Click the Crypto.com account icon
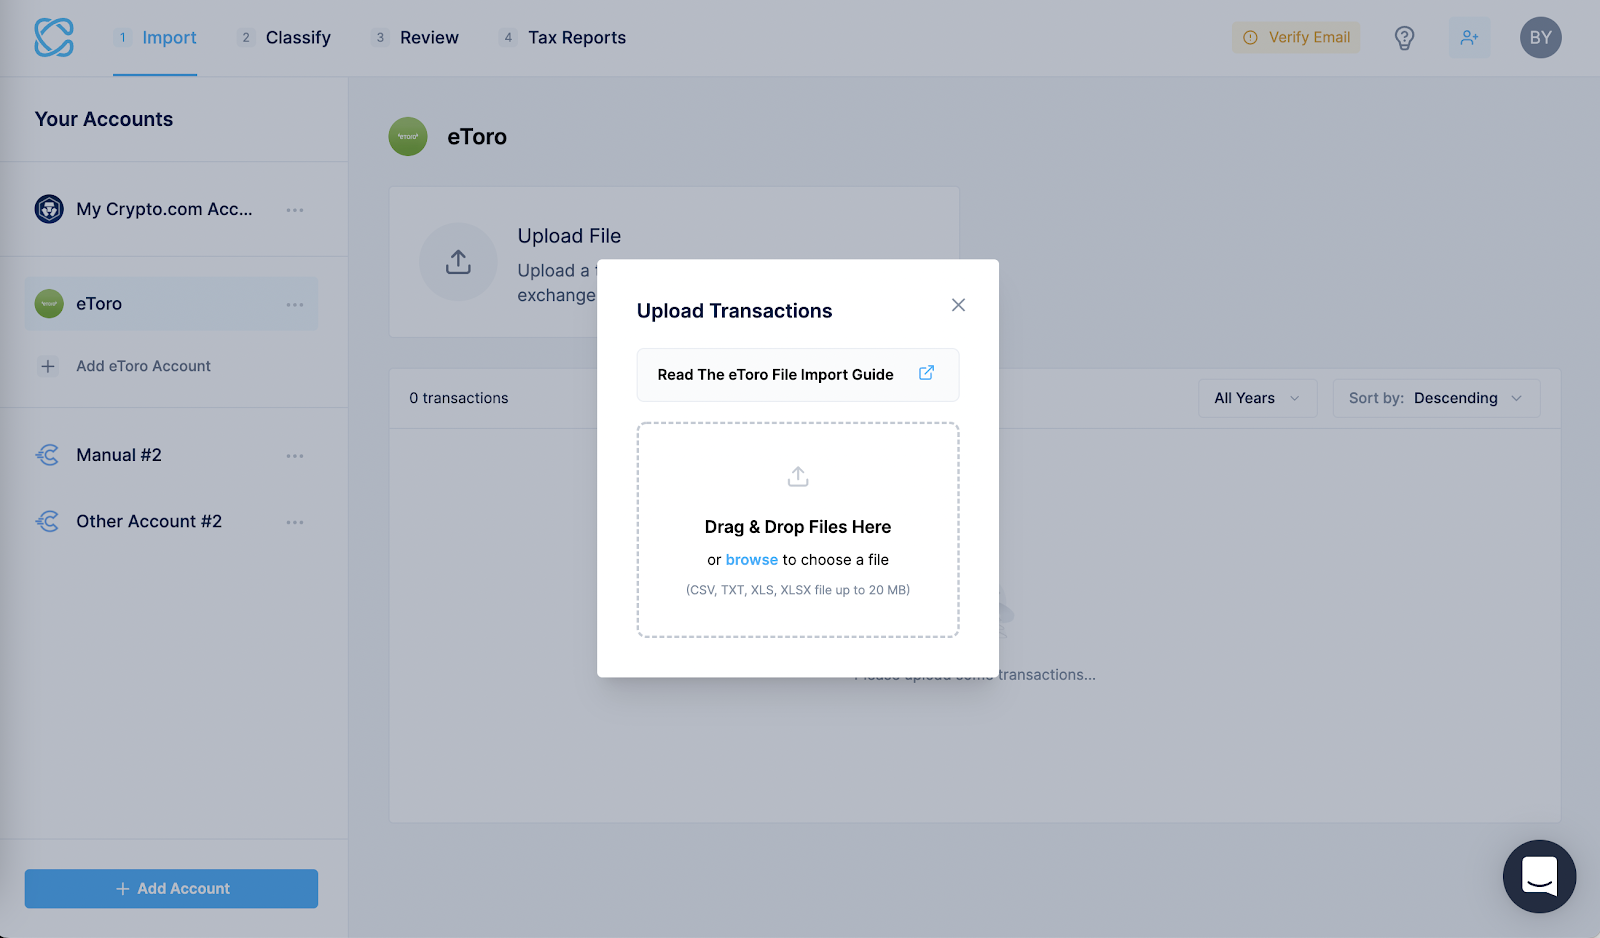 49,209
